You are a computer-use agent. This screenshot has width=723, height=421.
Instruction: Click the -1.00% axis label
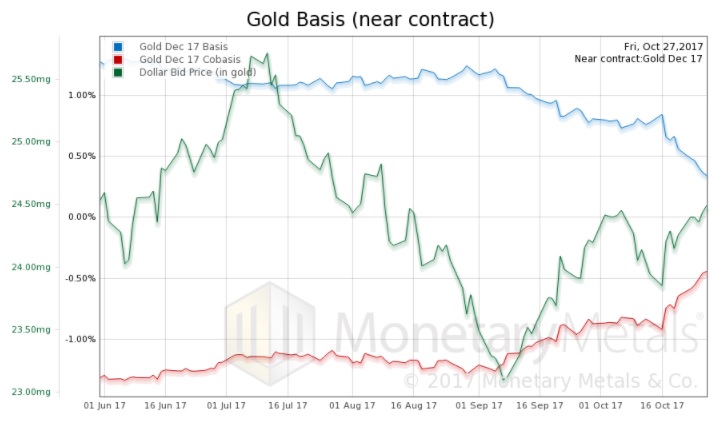click(81, 339)
